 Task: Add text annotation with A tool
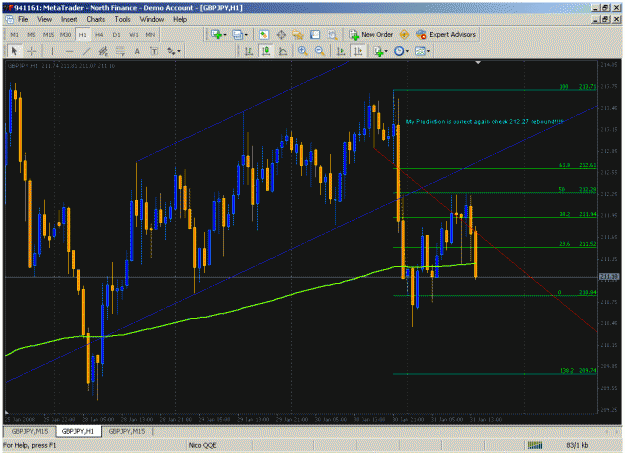pyautogui.click(x=137, y=51)
